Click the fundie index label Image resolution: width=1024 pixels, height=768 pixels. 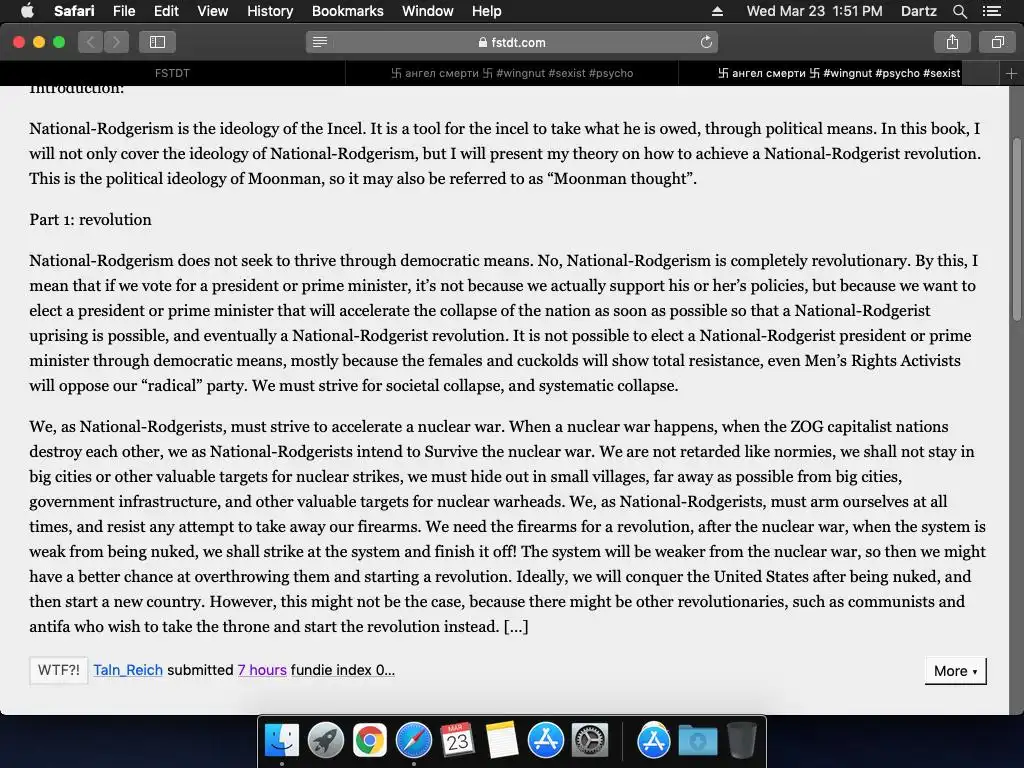pyautogui.click(x=343, y=670)
